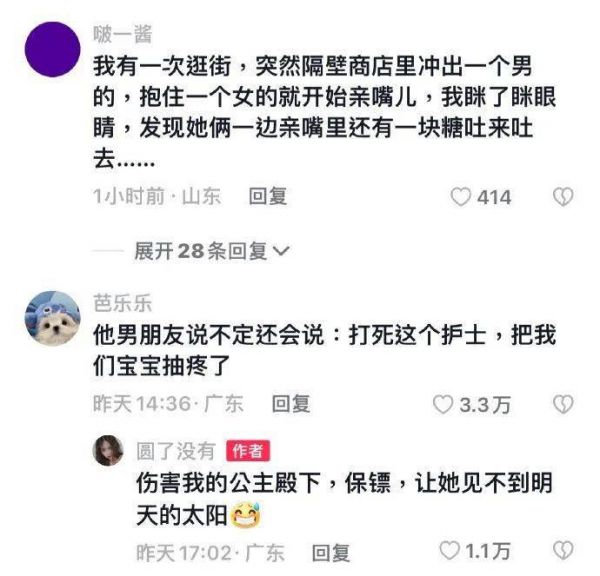Open username 圆了没有 profile

(x=176, y=451)
